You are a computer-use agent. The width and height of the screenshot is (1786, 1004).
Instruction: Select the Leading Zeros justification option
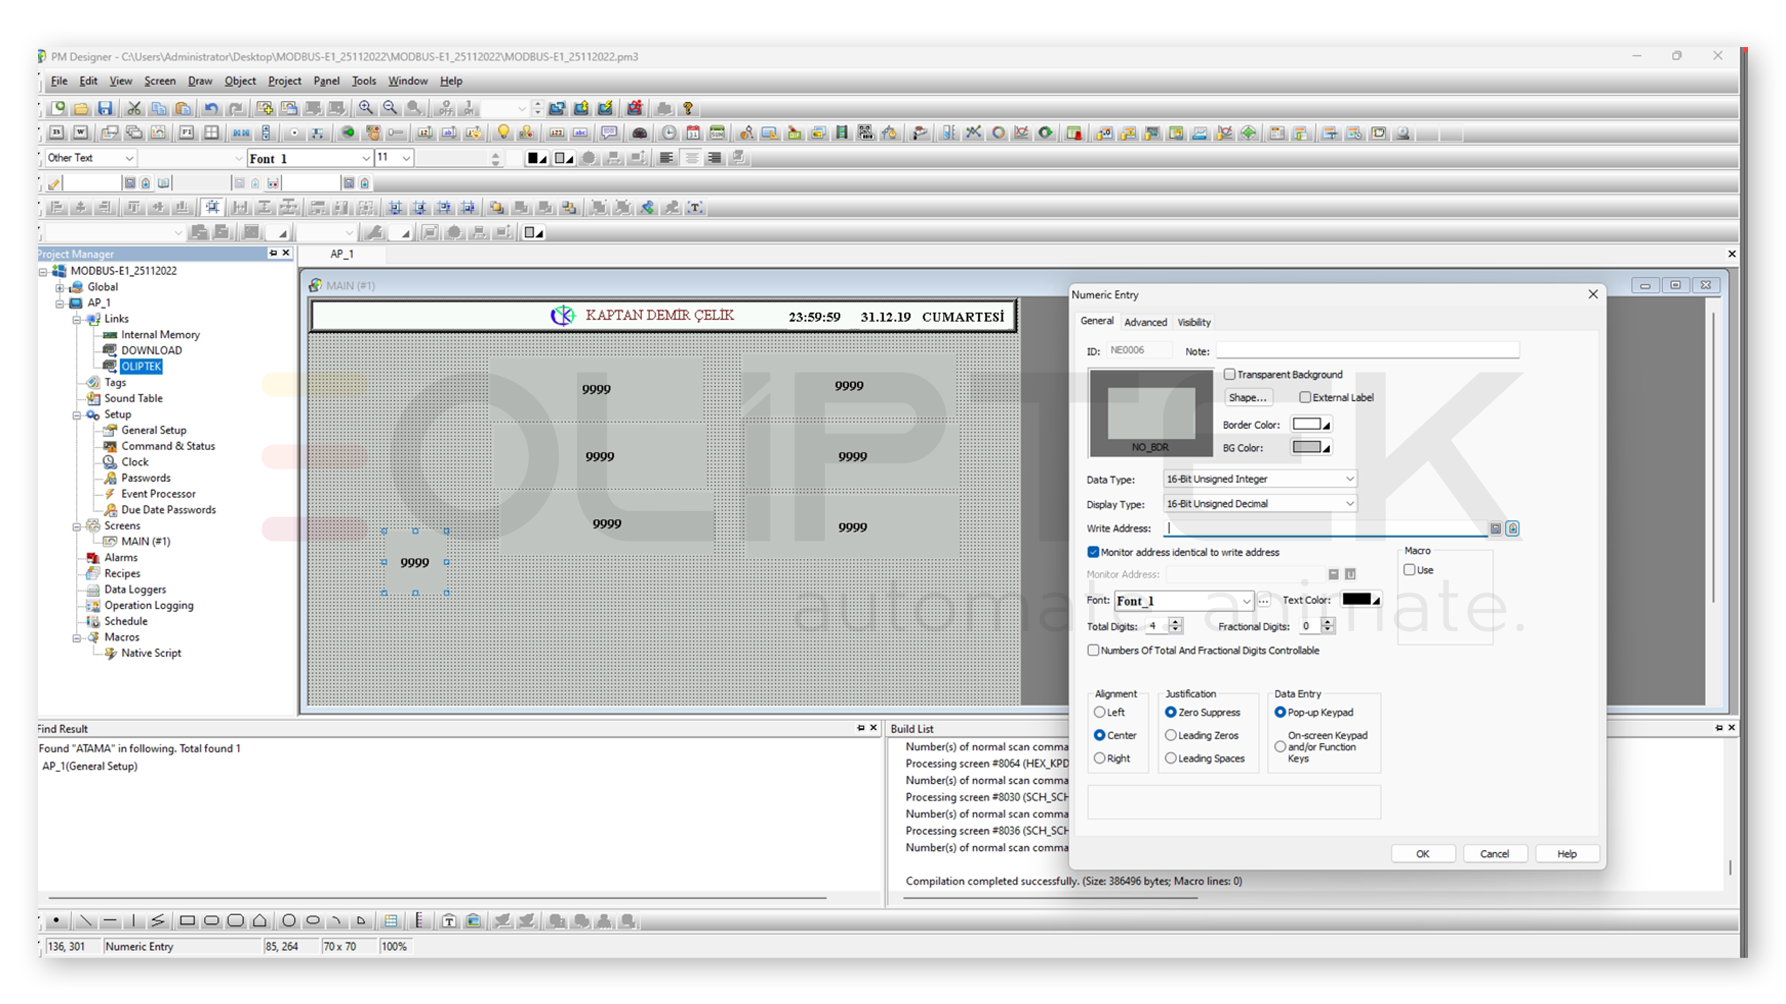[1171, 735]
